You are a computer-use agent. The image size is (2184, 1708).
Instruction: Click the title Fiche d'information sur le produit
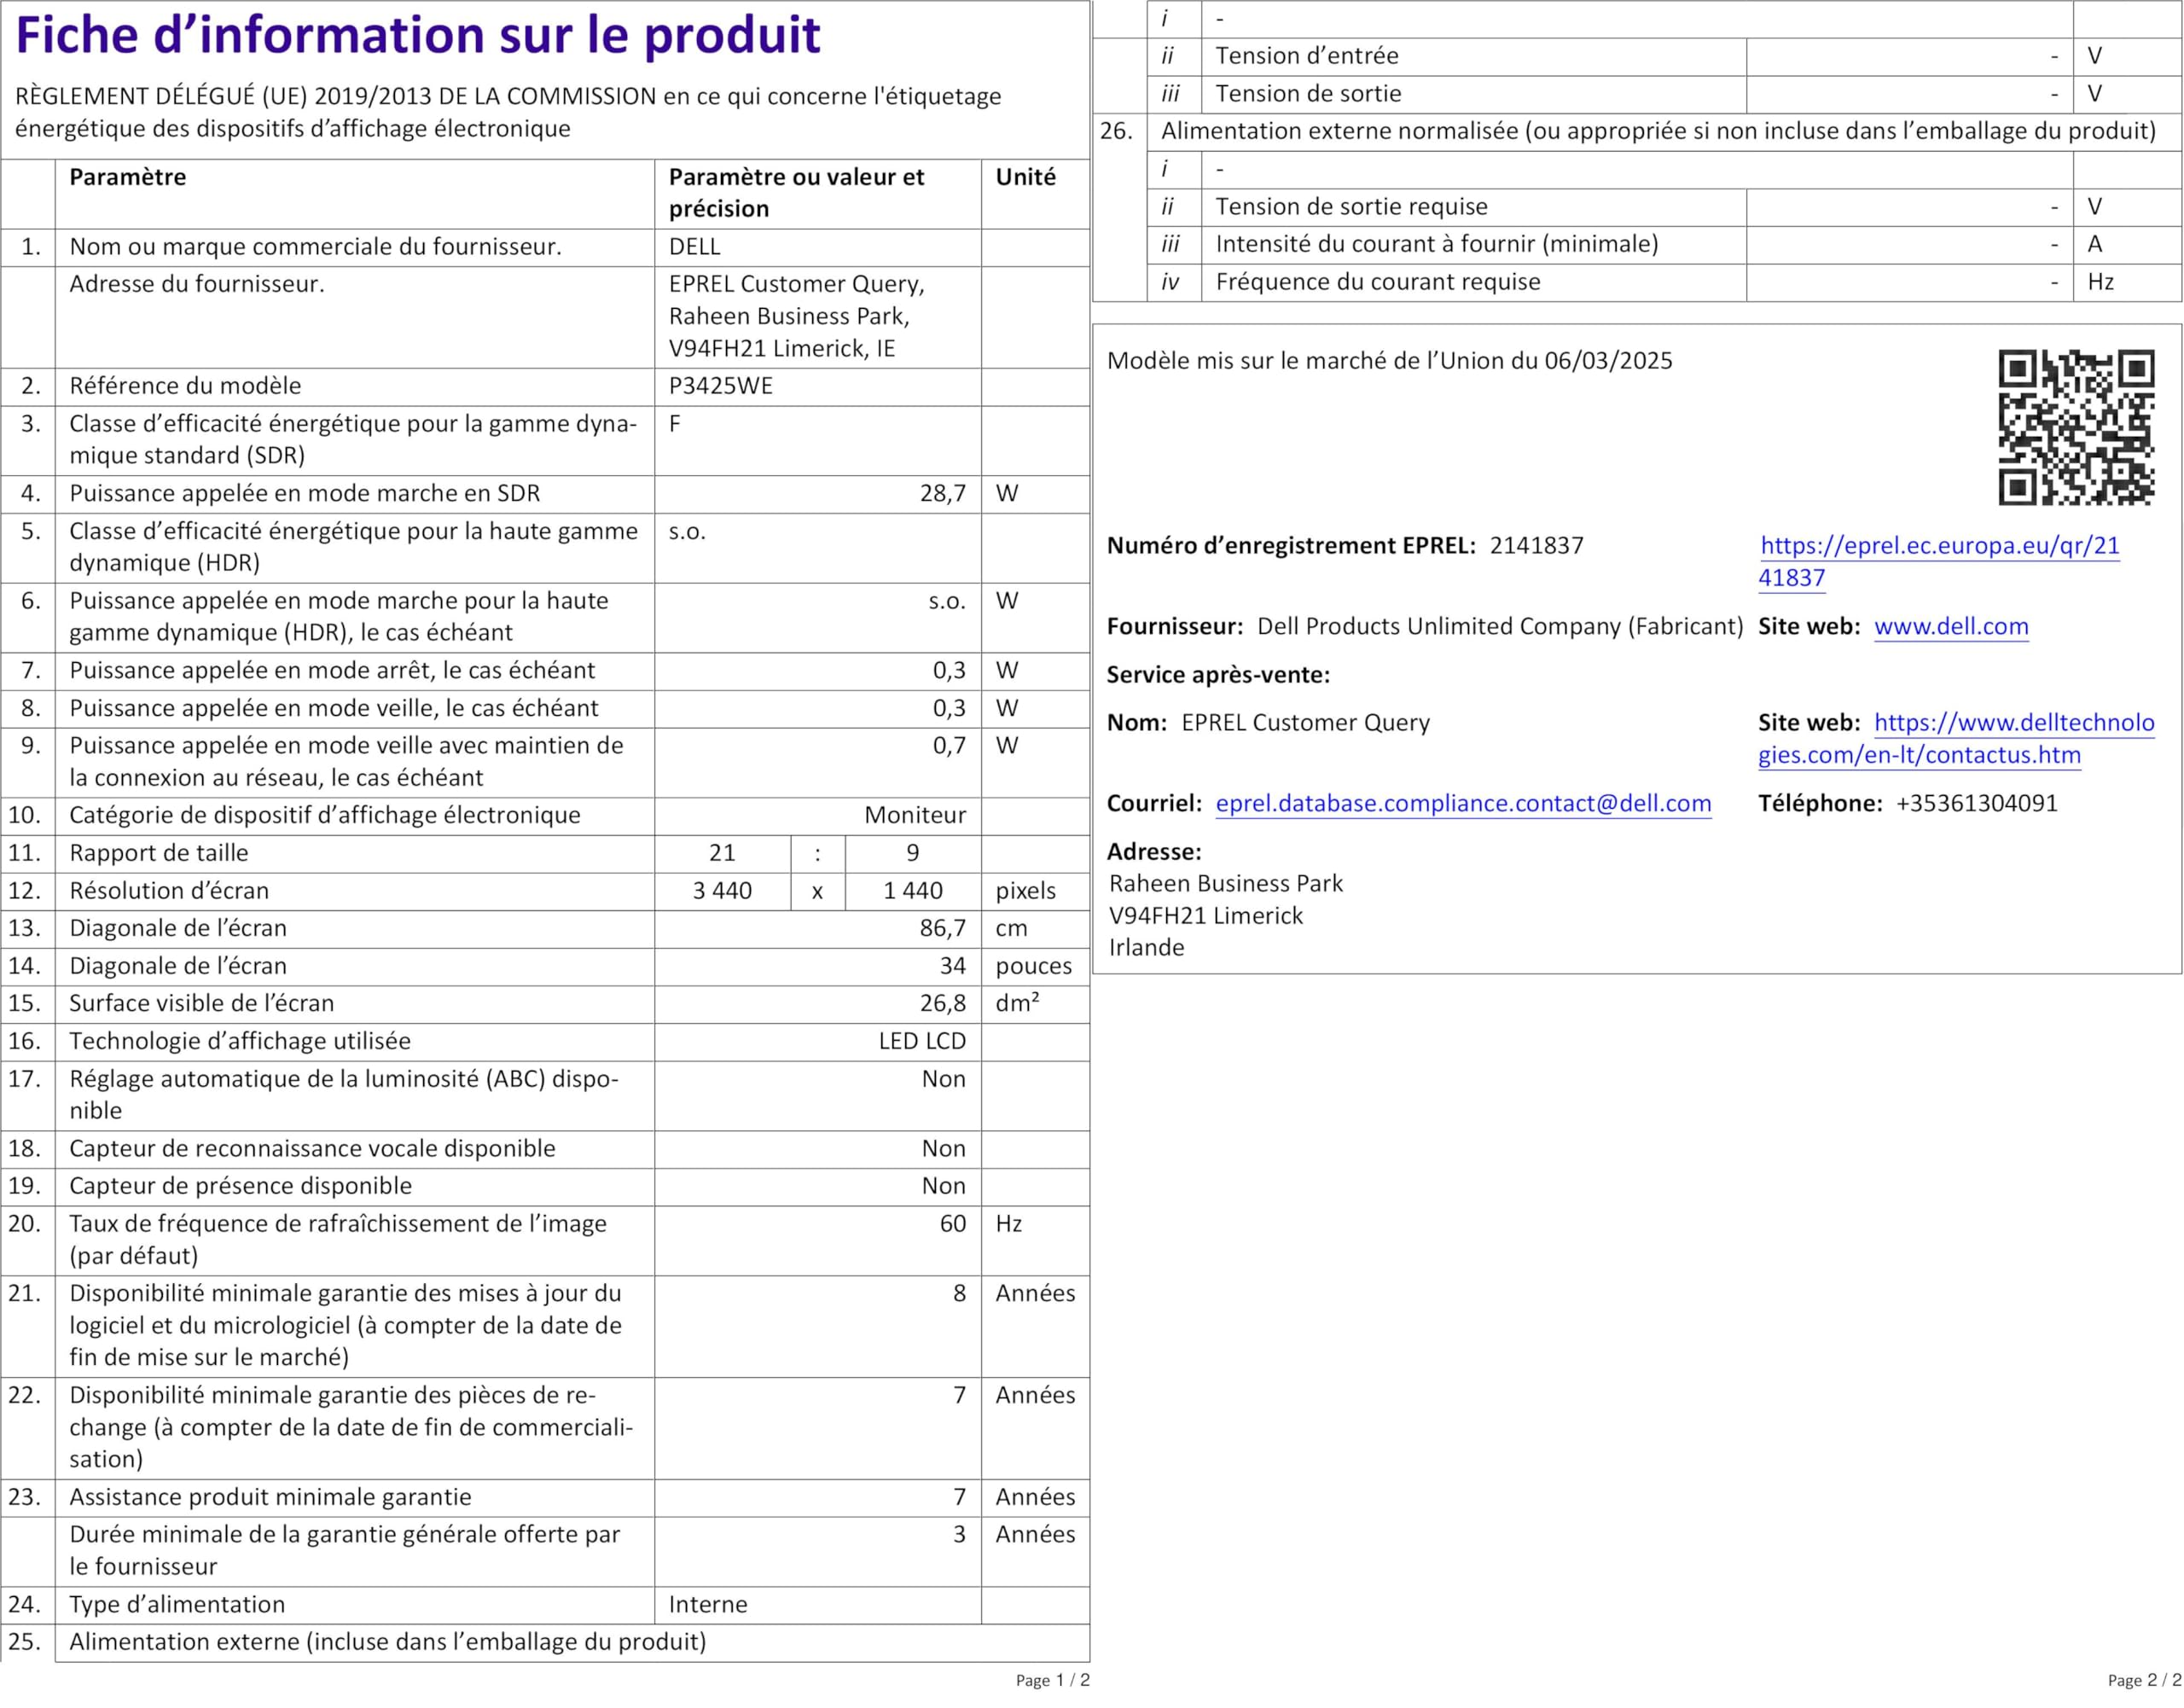point(418,36)
